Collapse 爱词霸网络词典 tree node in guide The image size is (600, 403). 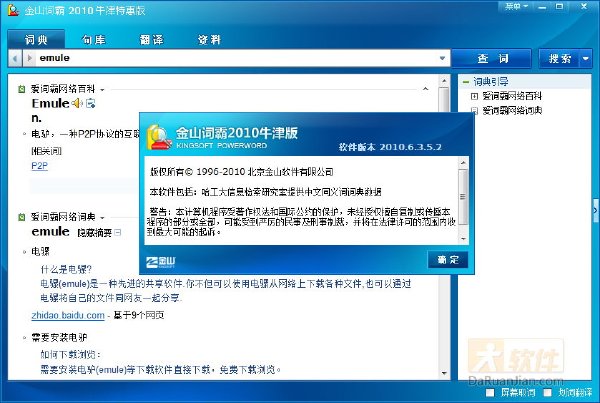[x=474, y=111]
